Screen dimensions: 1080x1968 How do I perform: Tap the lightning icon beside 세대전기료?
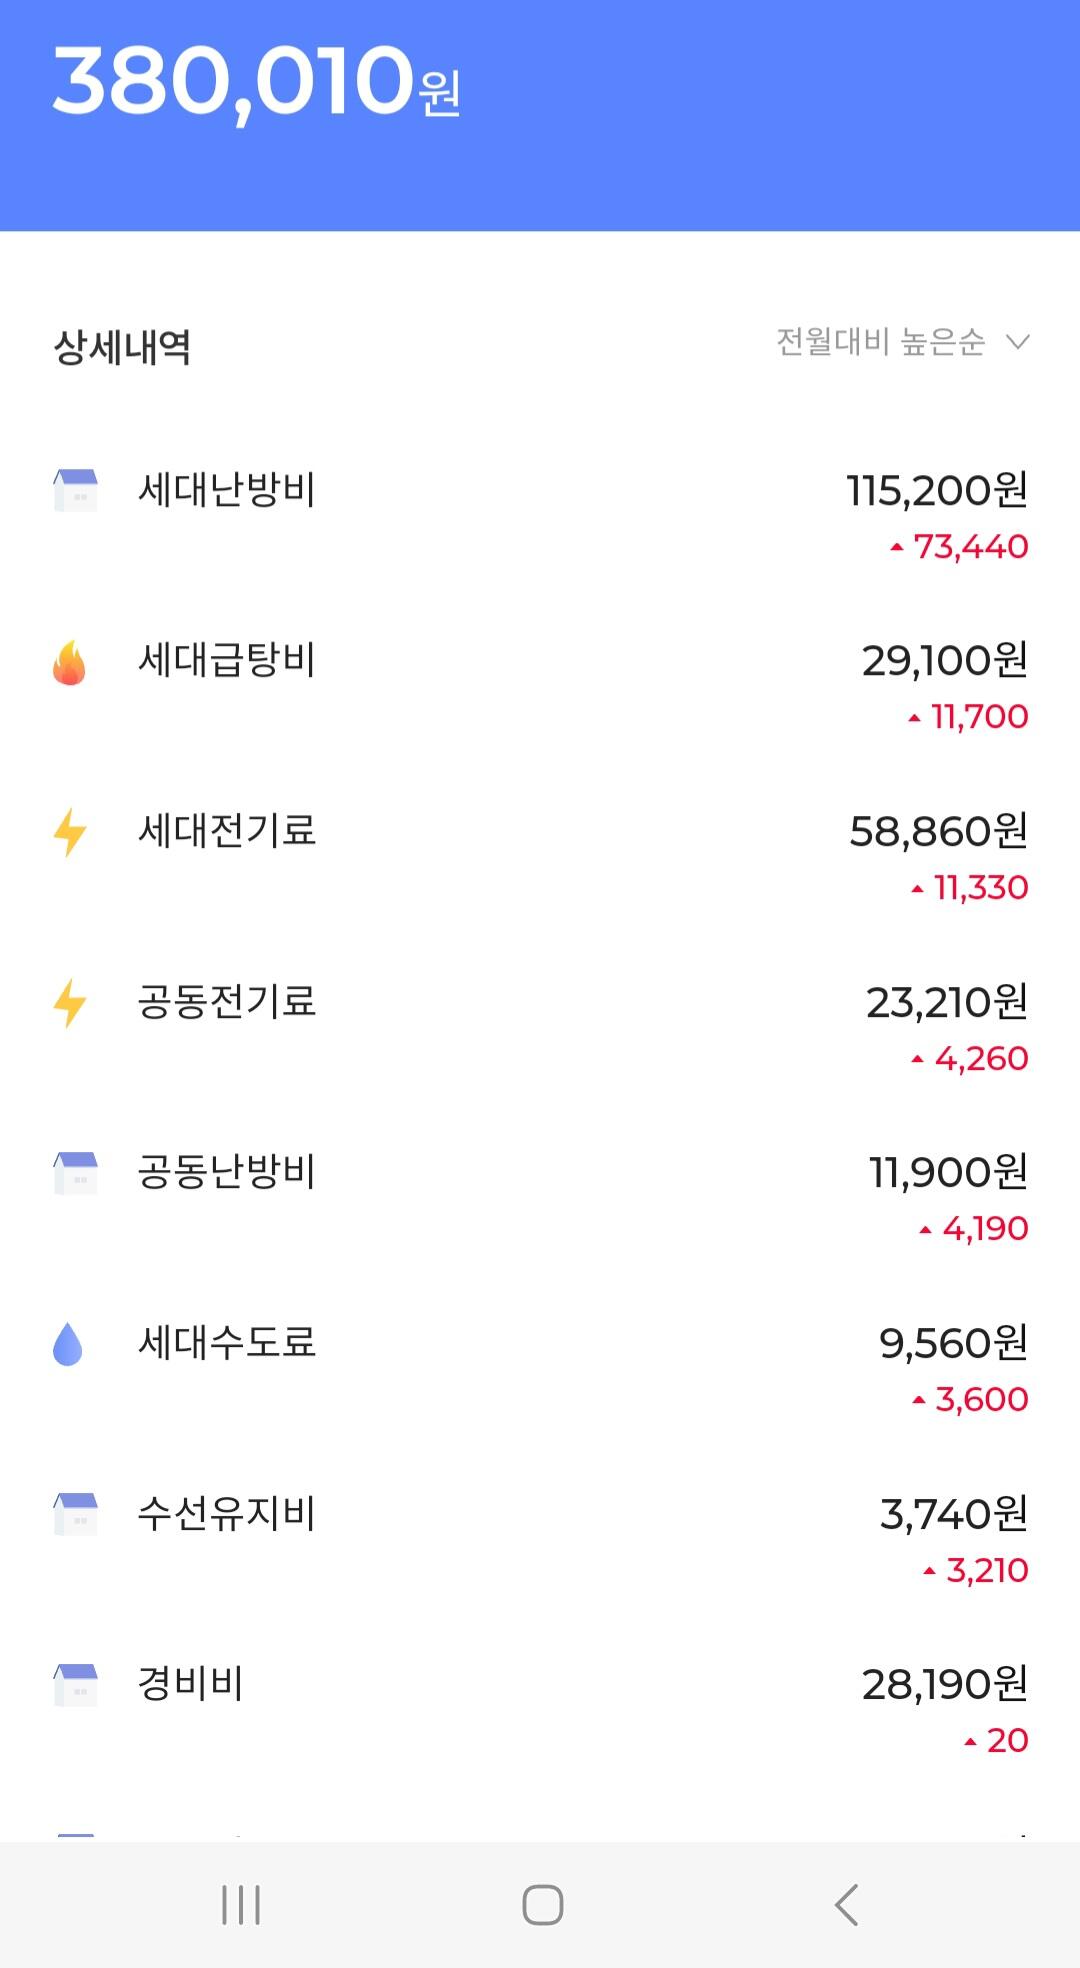tap(70, 832)
